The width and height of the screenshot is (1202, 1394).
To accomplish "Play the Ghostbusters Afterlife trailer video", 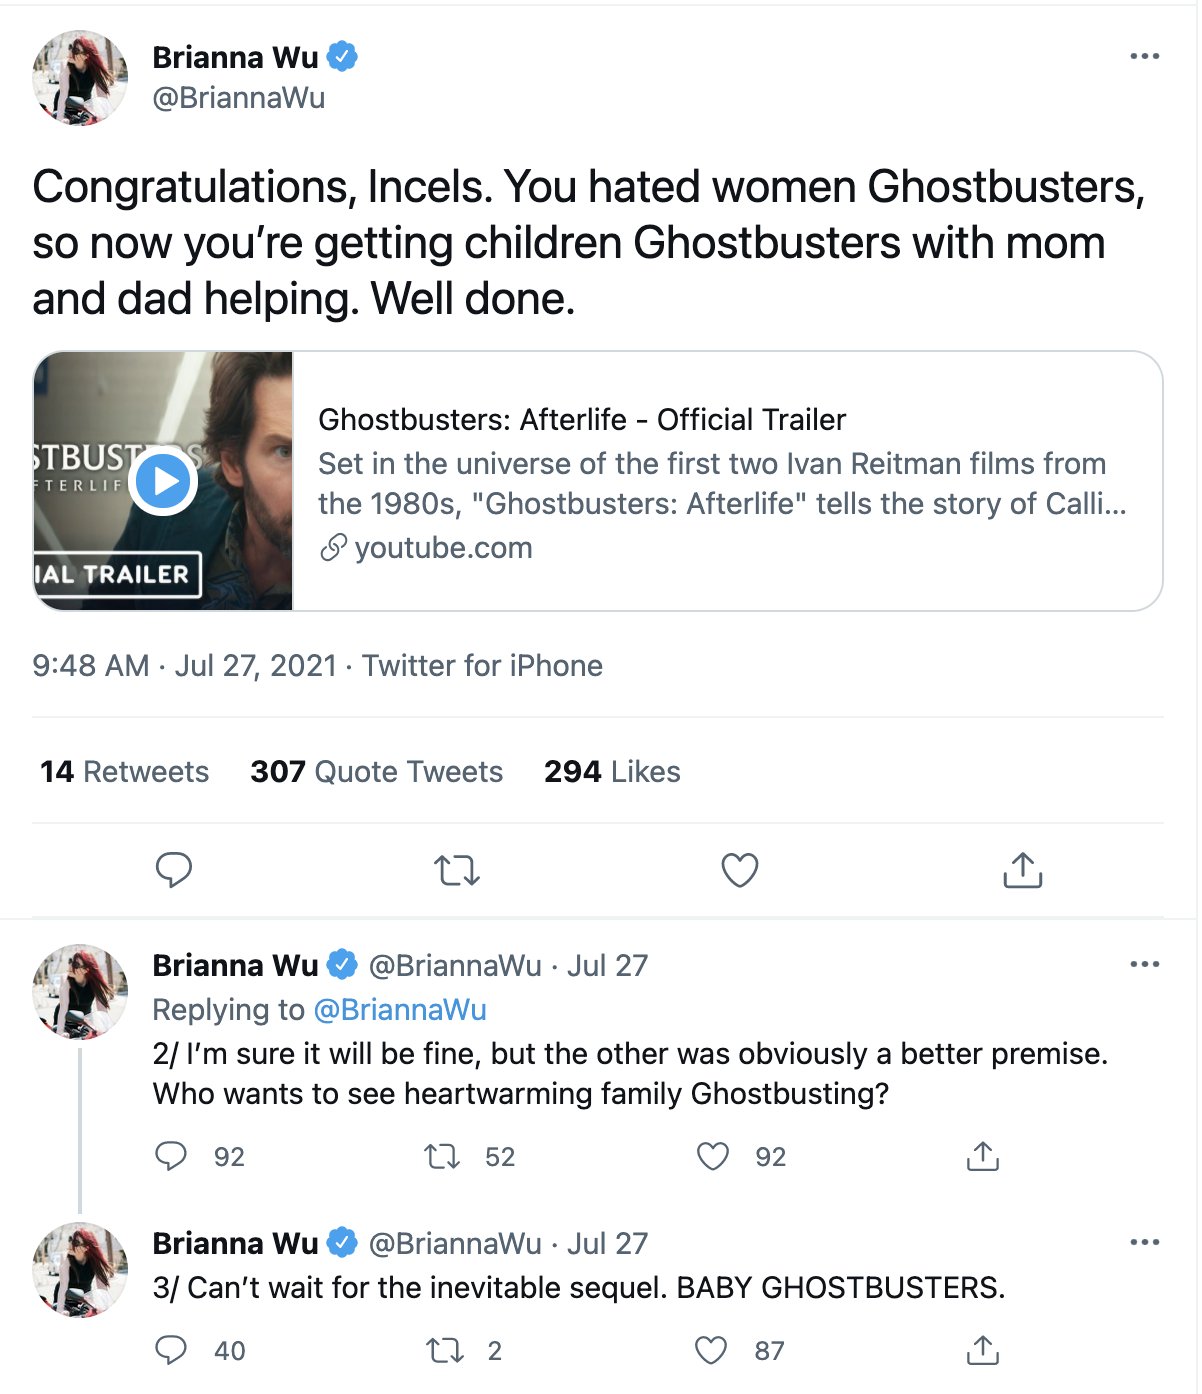I will 164,481.
